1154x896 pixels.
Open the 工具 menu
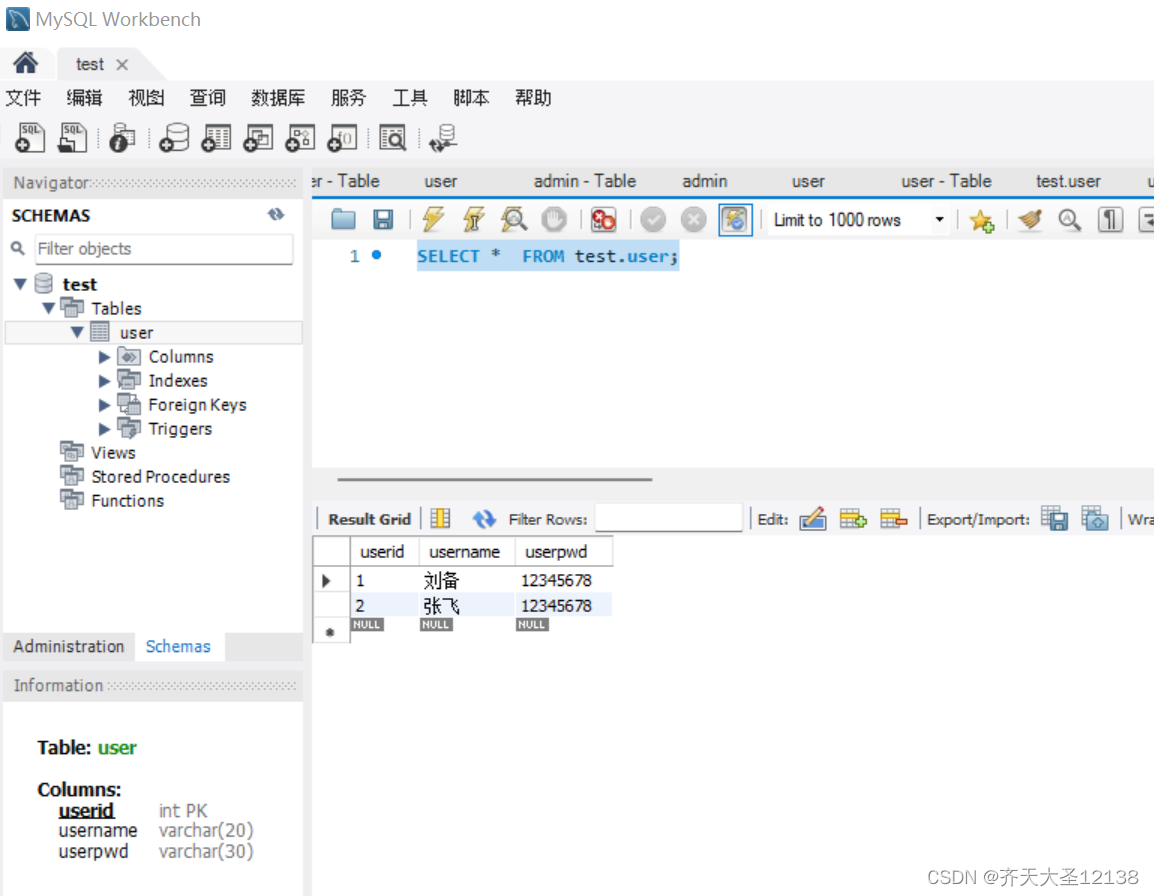point(410,98)
